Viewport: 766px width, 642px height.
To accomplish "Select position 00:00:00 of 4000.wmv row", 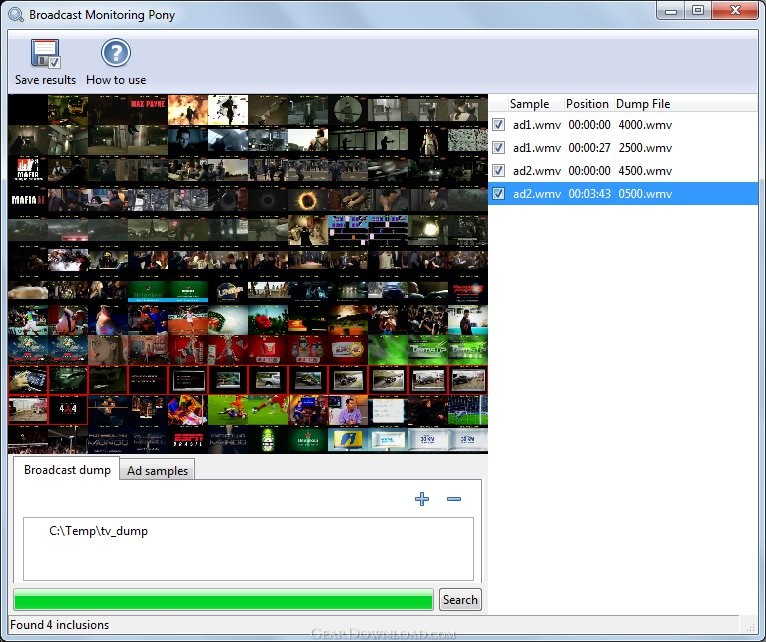I will (589, 125).
